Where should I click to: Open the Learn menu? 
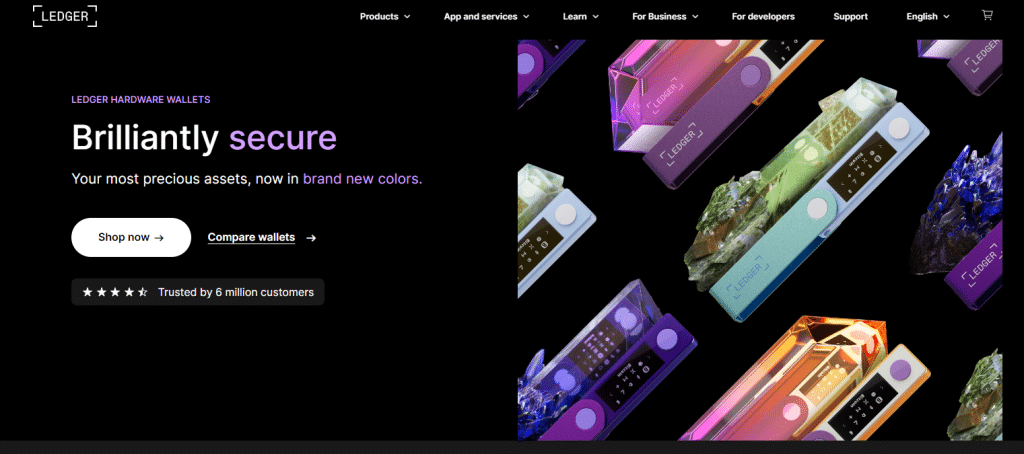click(575, 16)
